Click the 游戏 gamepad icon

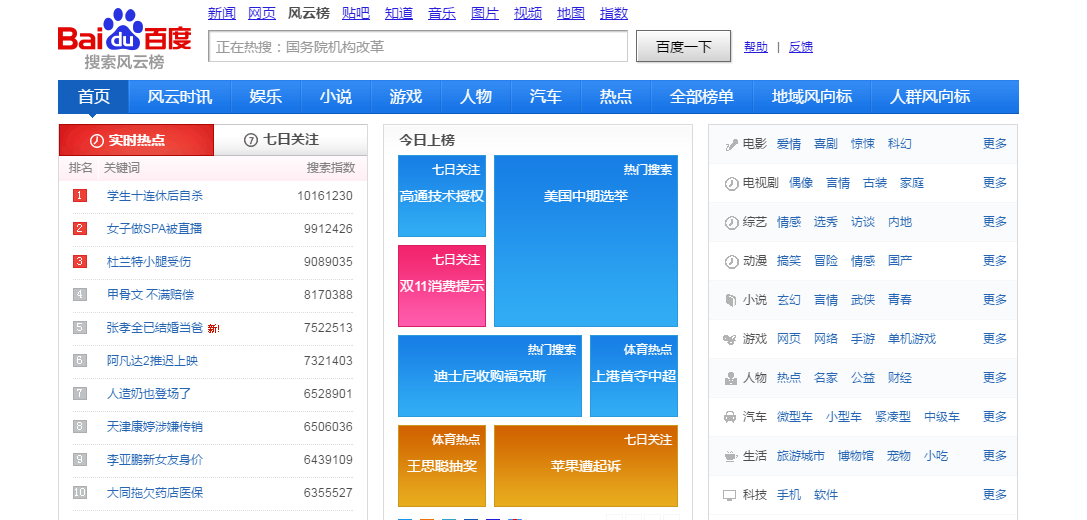[731, 339]
